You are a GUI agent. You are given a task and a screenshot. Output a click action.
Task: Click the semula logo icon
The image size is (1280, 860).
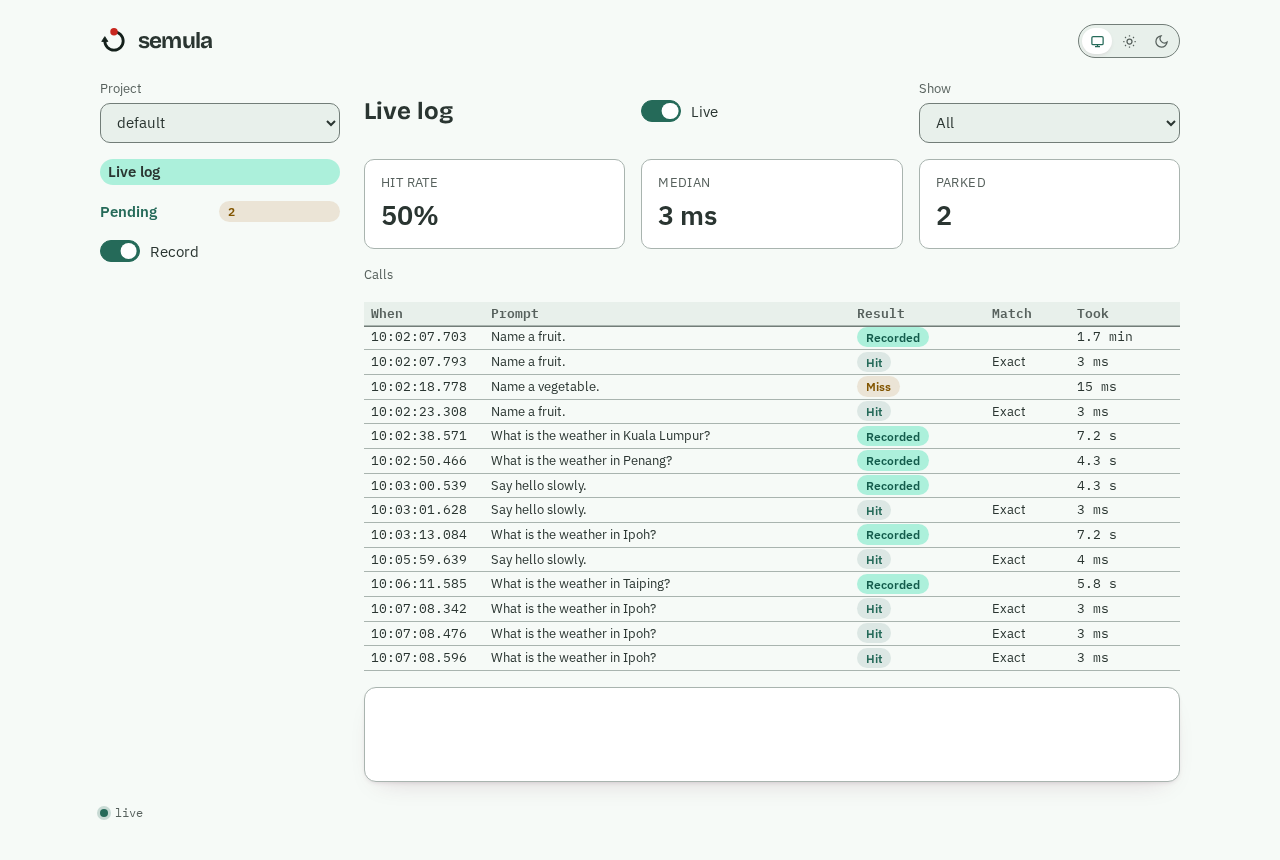tap(113, 40)
